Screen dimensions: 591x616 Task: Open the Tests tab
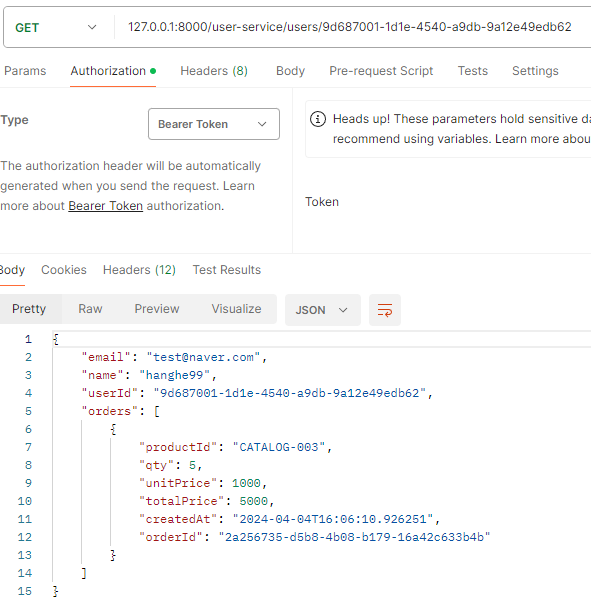(473, 71)
